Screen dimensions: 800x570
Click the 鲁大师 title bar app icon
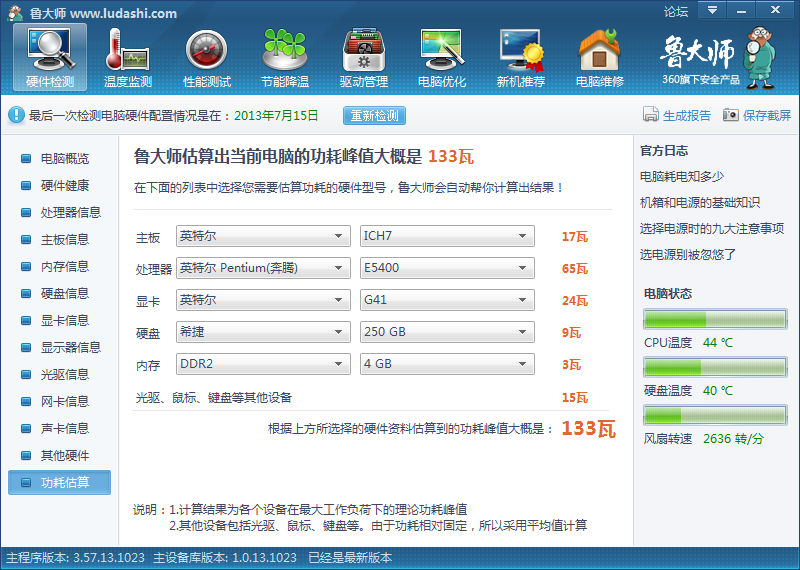(x=15, y=12)
